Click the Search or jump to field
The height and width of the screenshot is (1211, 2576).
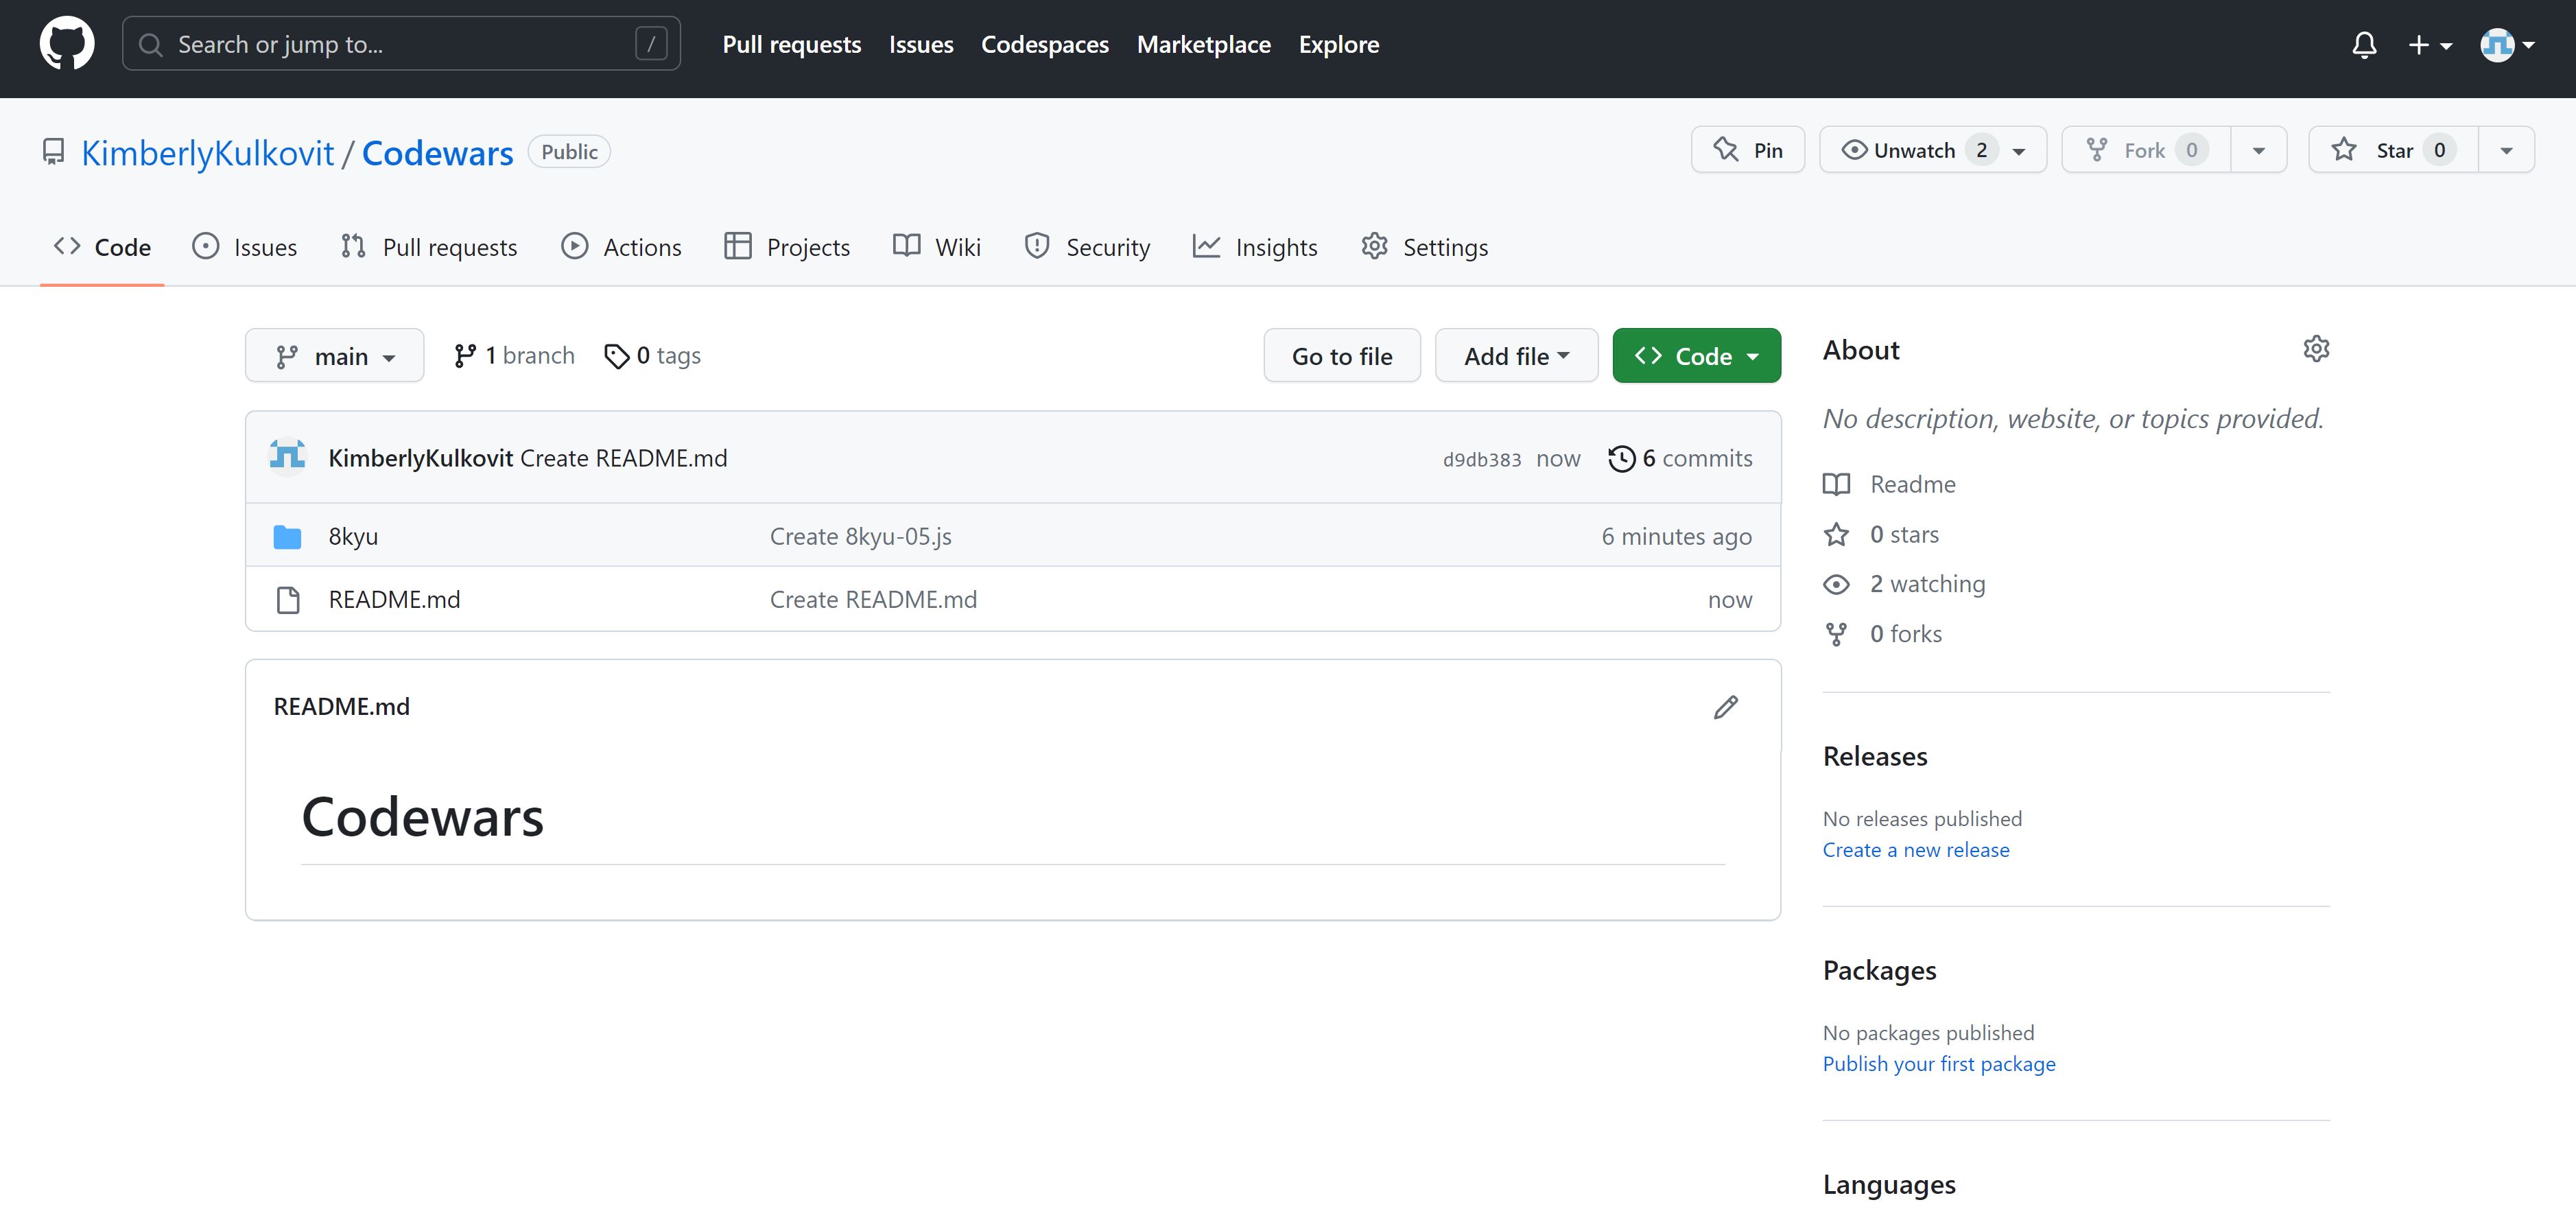click(x=401, y=44)
